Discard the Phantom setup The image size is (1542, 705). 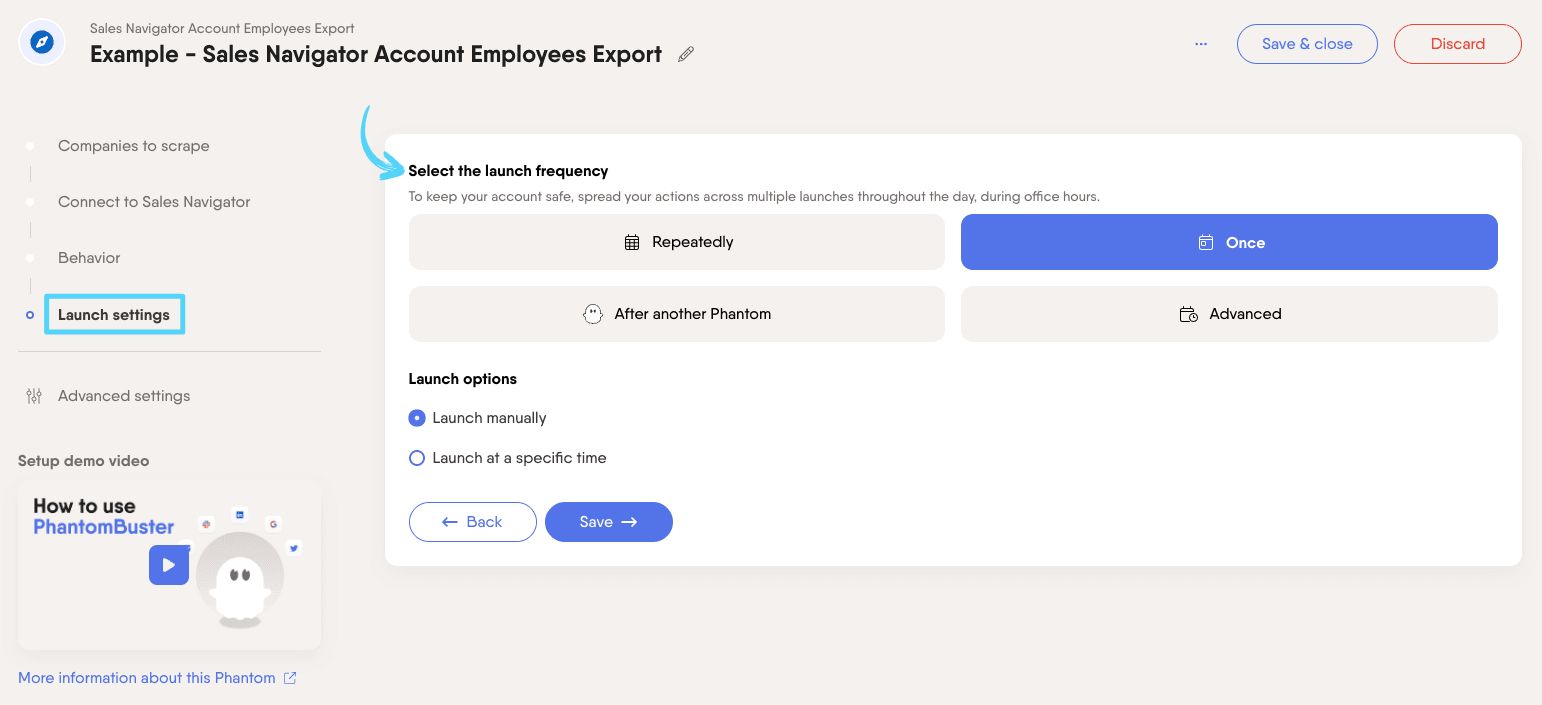click(x=1458, y=44)
